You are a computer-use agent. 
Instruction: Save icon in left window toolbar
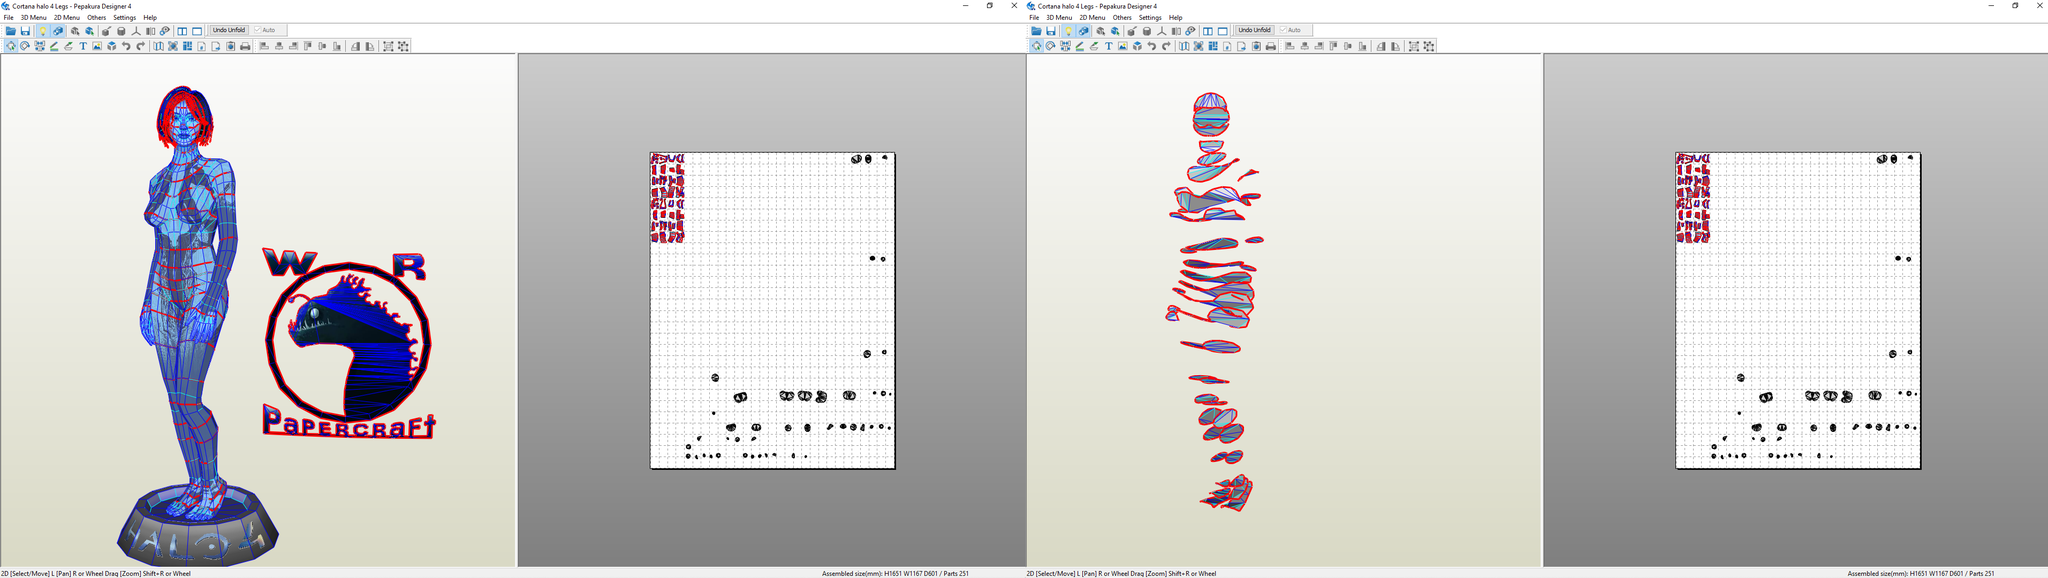point(25,31)
